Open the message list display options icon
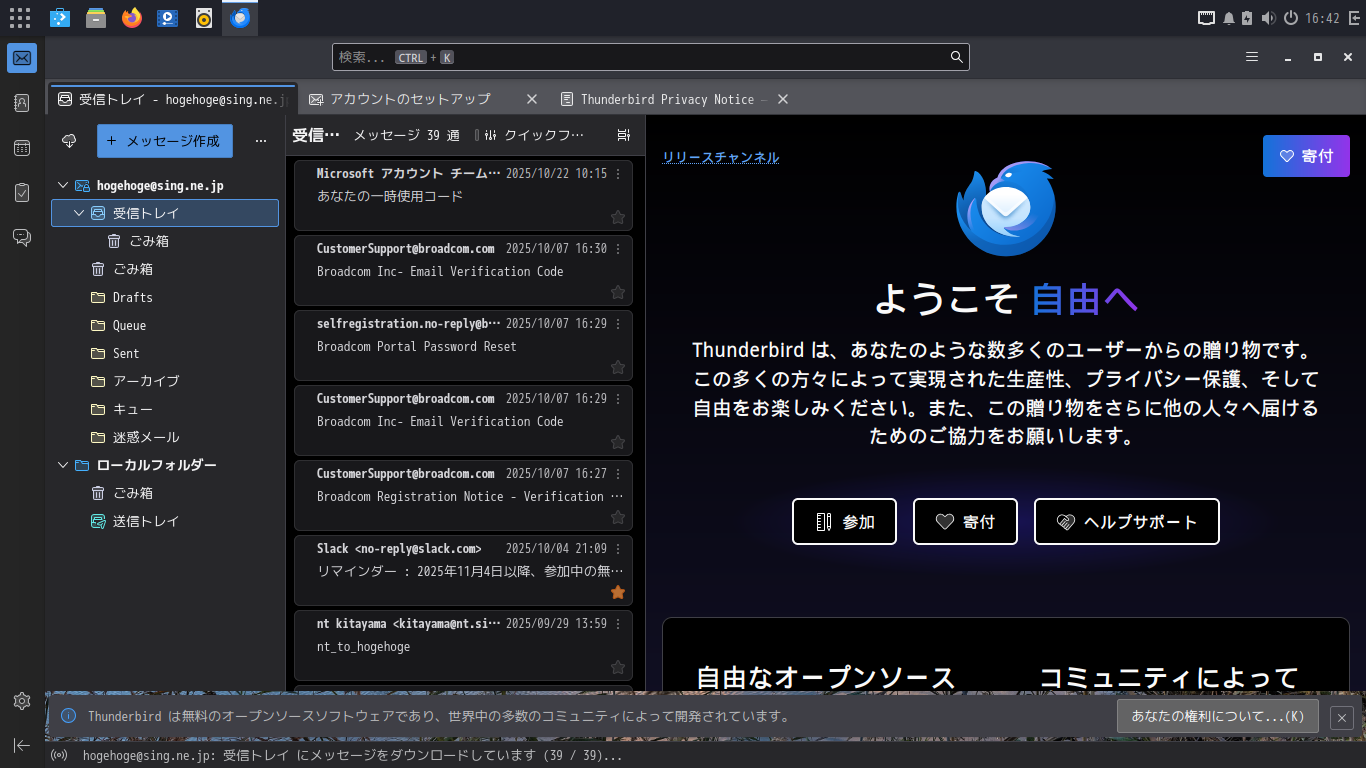The height and width of the screenshot is (768, 1366). [x=624, y=135]
